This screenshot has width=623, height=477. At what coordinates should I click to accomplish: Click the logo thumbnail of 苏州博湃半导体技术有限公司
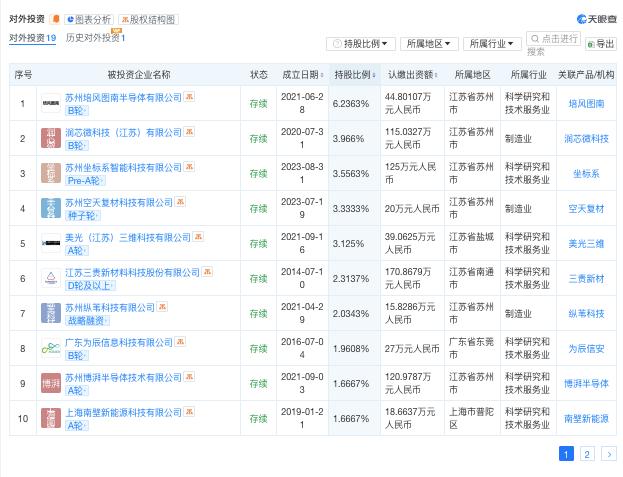(x=51, y=383)
